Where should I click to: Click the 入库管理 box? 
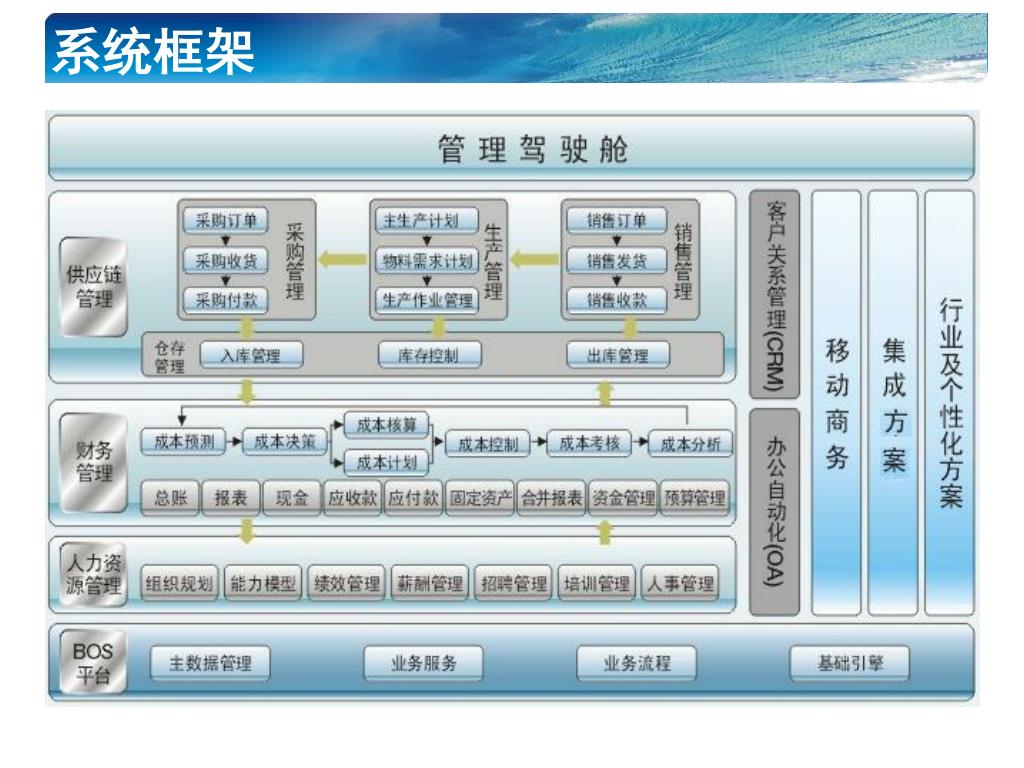pos(251,355)
